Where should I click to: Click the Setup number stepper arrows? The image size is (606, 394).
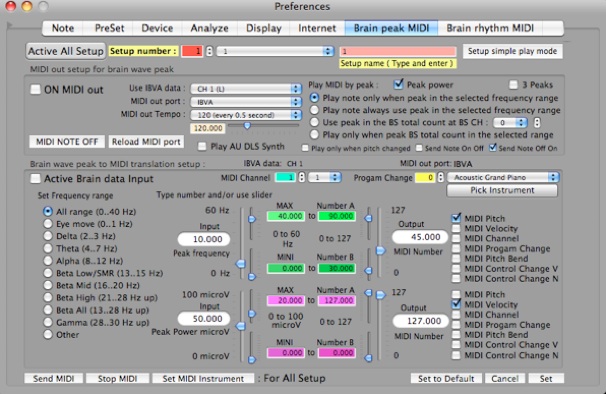[x=209, y=51]
